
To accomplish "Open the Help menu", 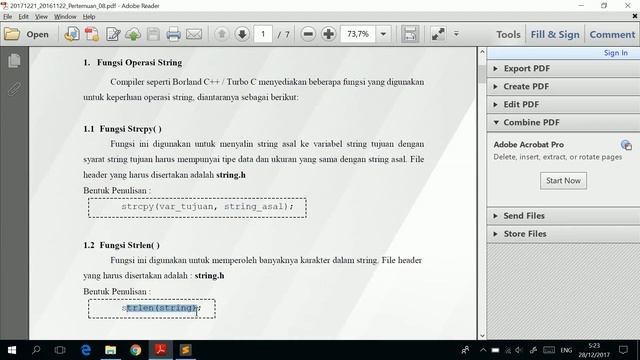I will pos(89,17).
